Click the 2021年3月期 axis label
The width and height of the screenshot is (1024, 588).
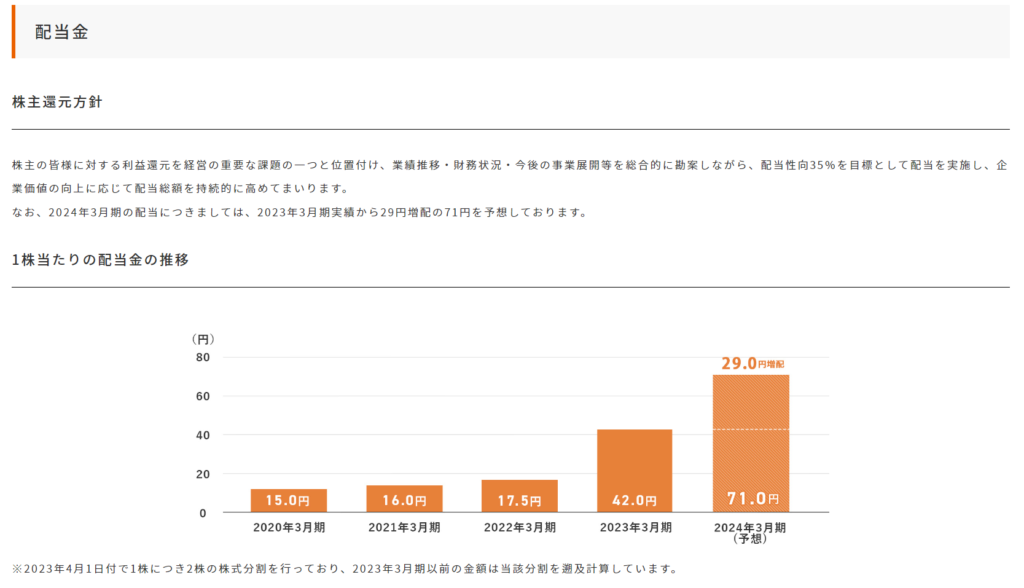[404, 527]
